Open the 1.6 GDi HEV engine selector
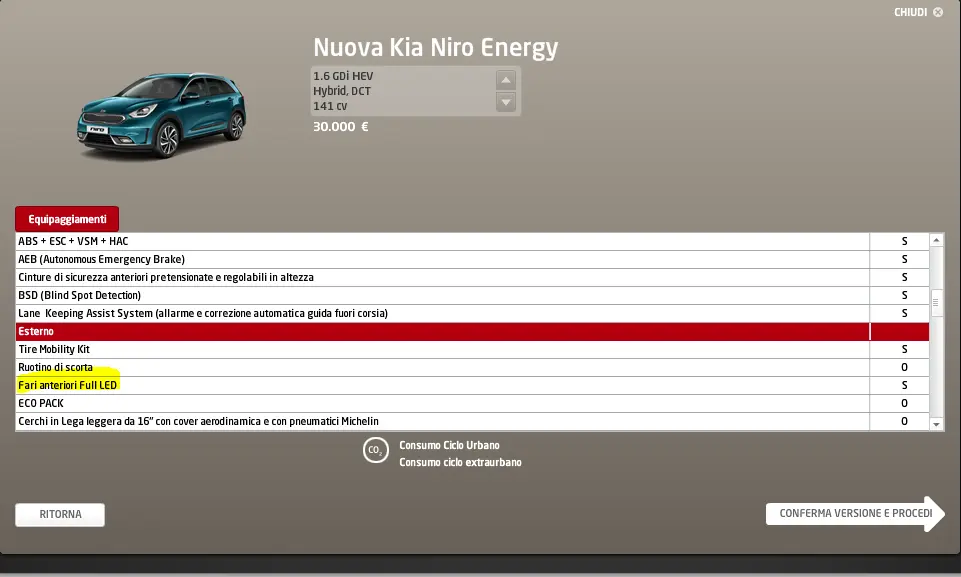 [x=416, y=91]
